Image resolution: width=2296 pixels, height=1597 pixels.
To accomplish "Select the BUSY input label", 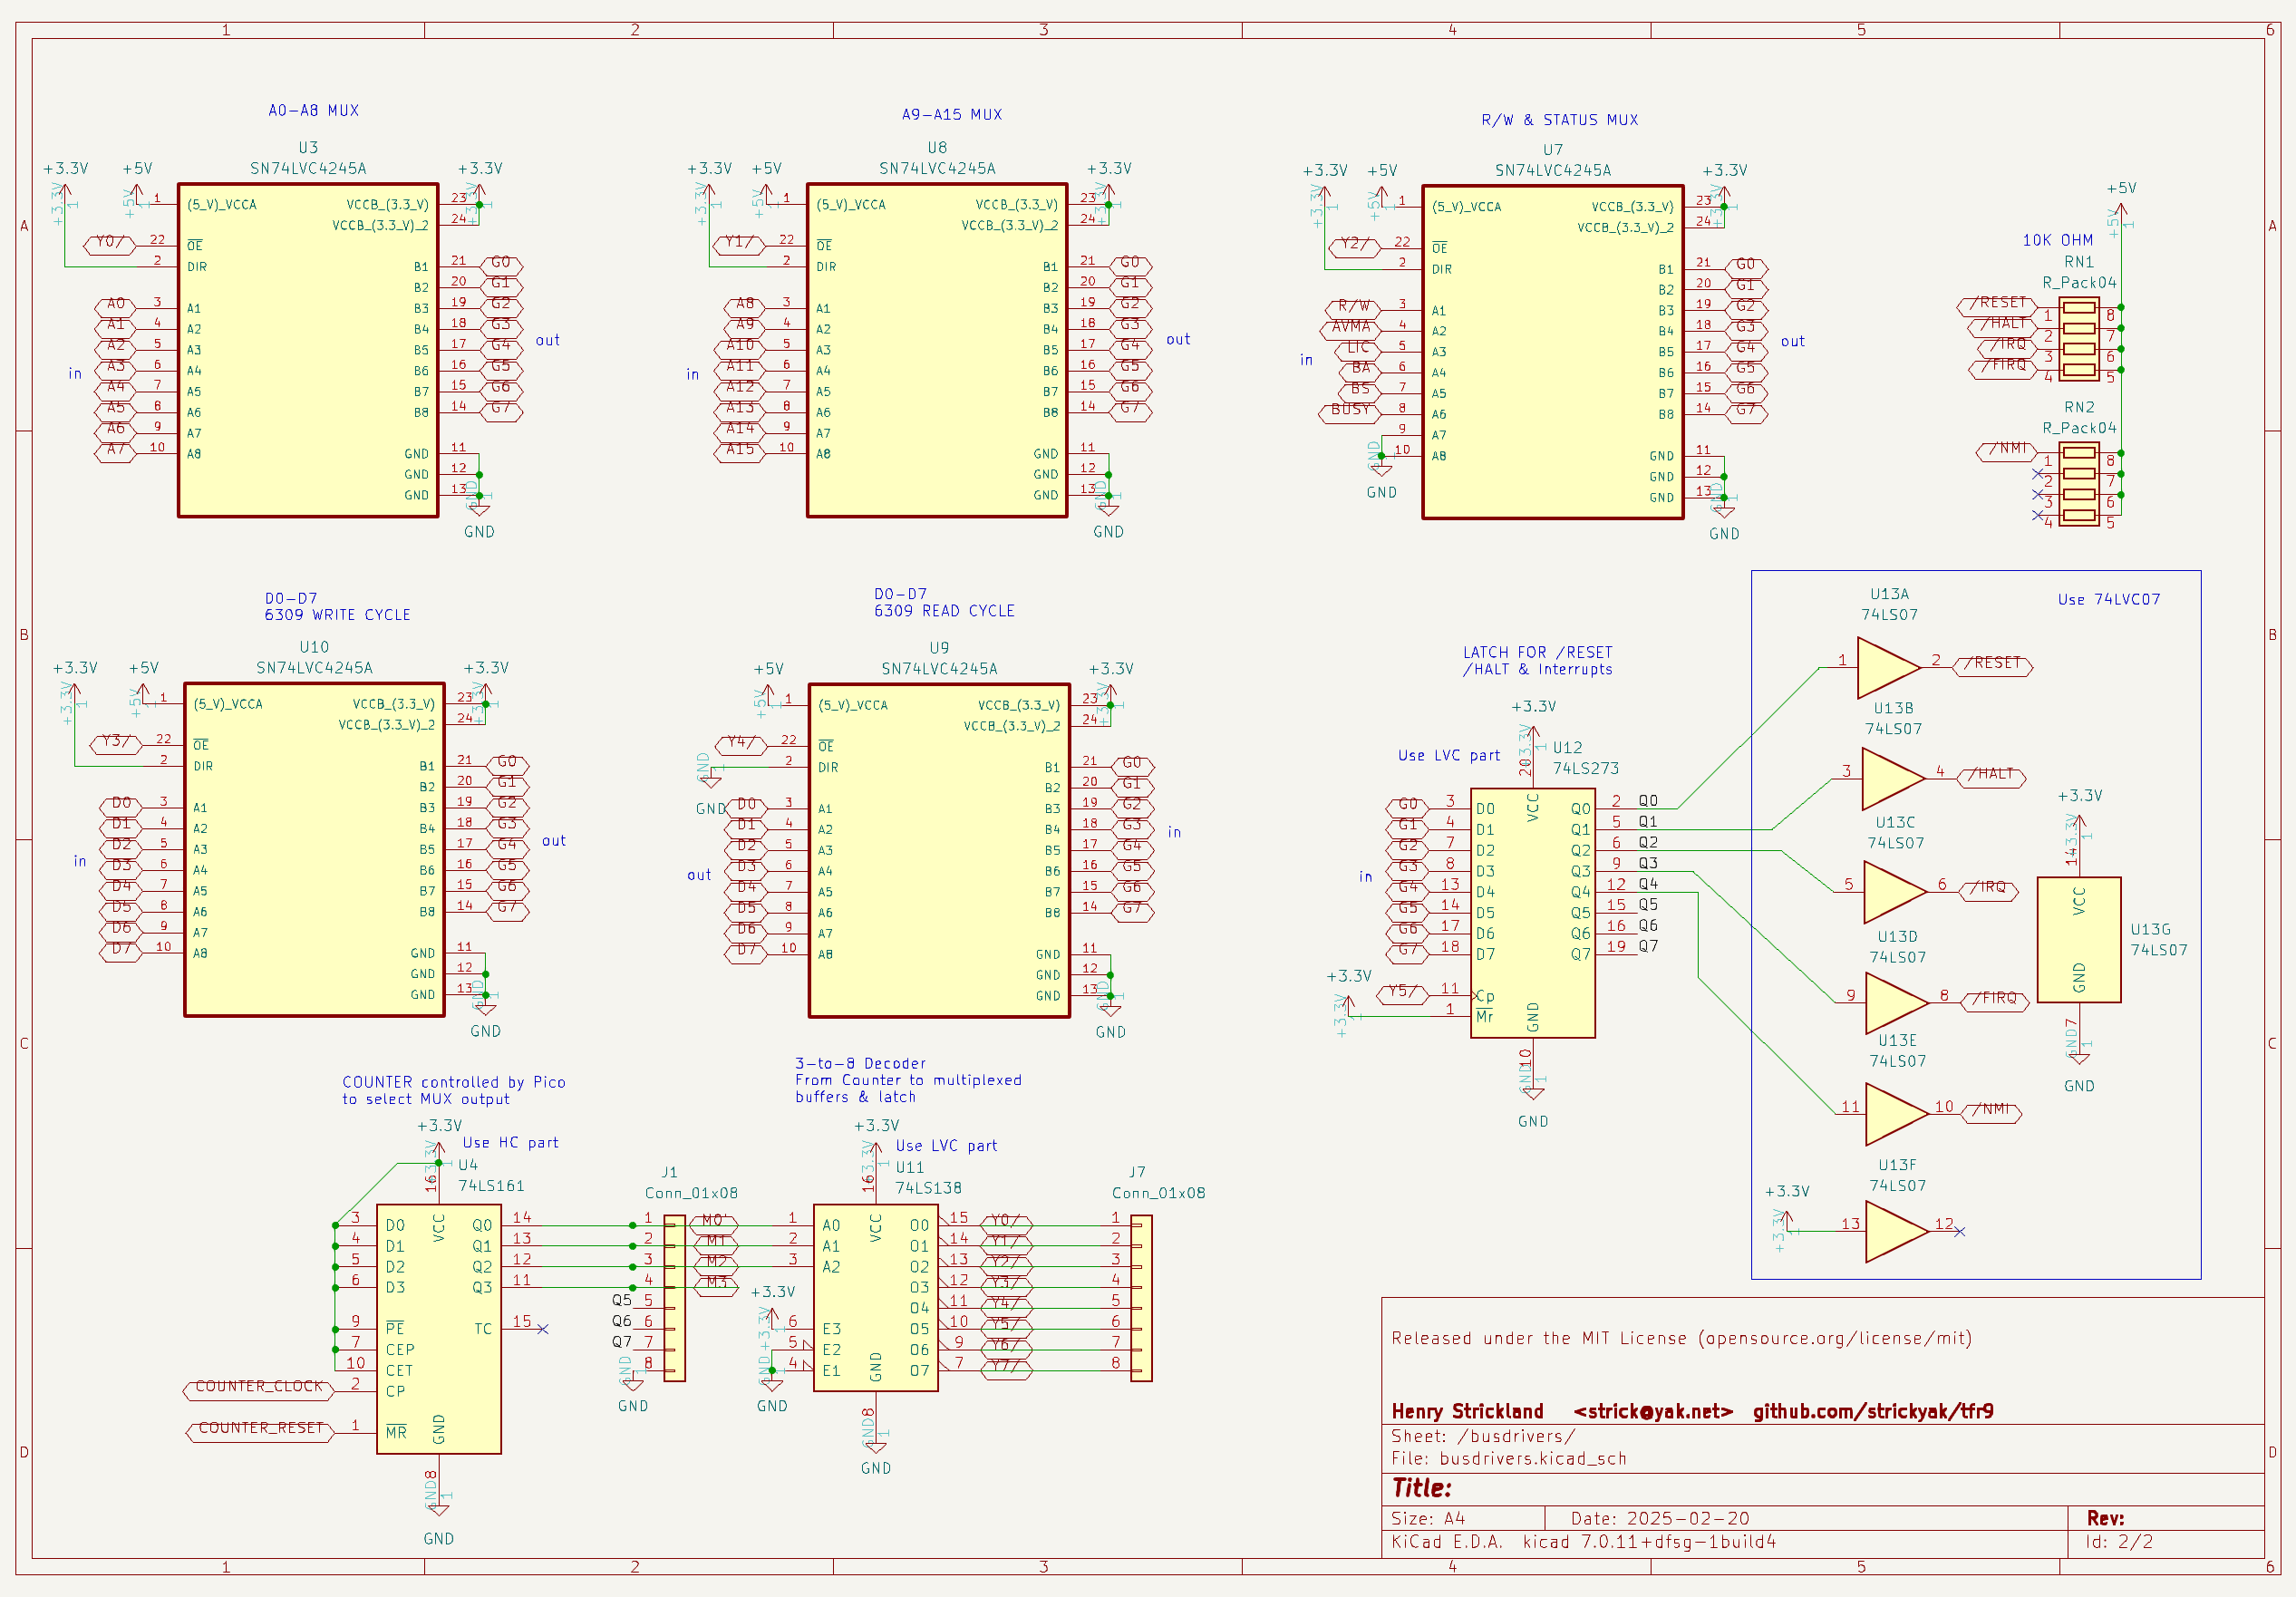I will 1349,412.
